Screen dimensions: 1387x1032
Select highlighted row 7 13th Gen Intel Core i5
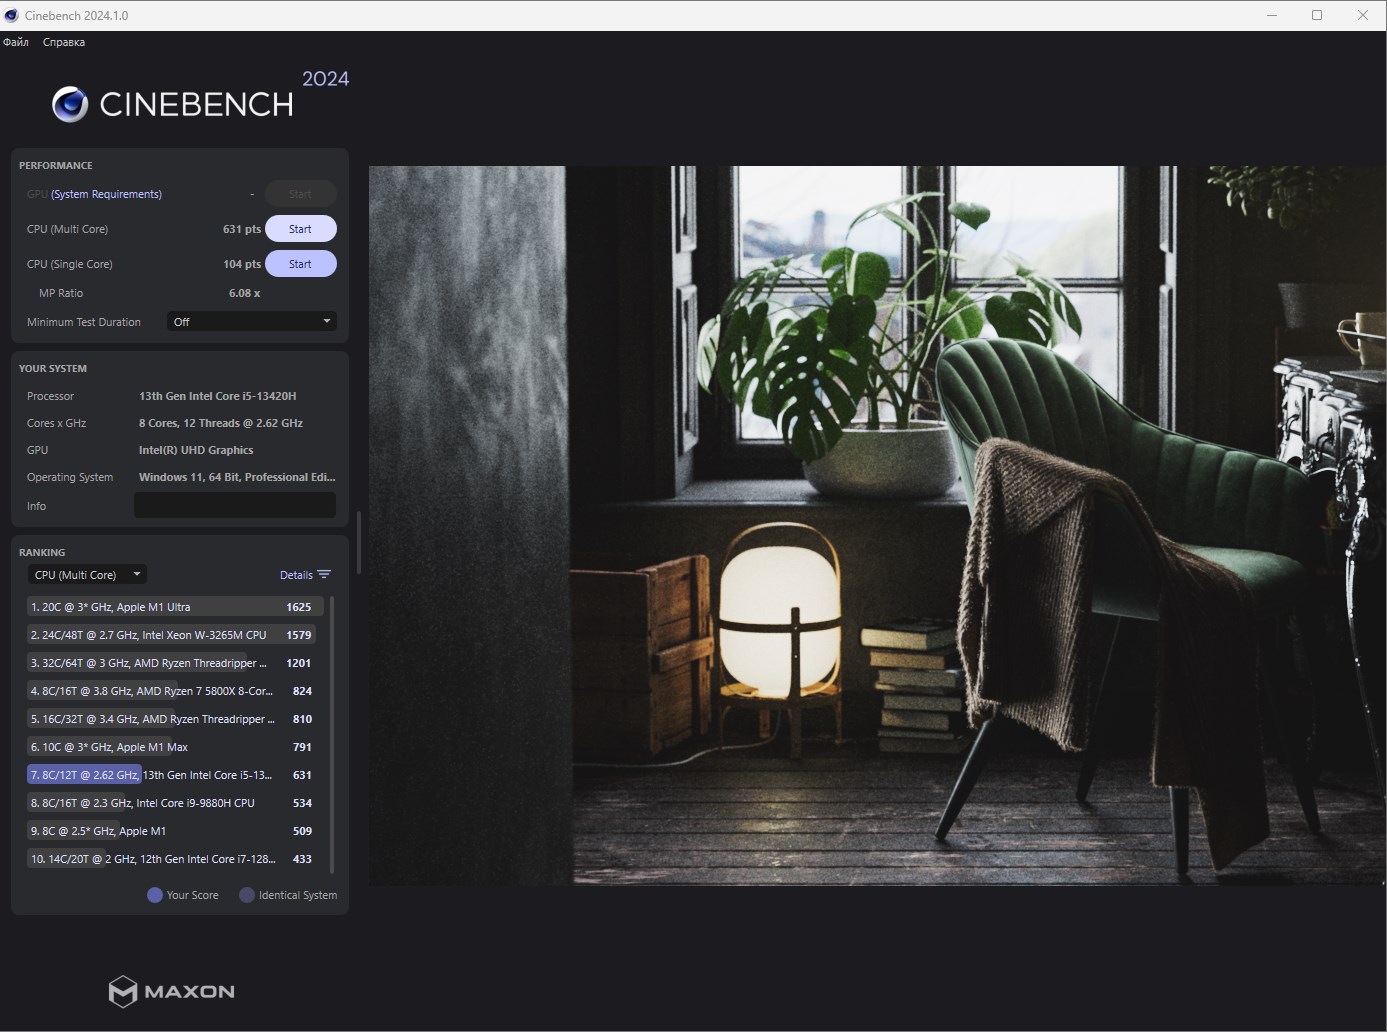click(175, 775)
